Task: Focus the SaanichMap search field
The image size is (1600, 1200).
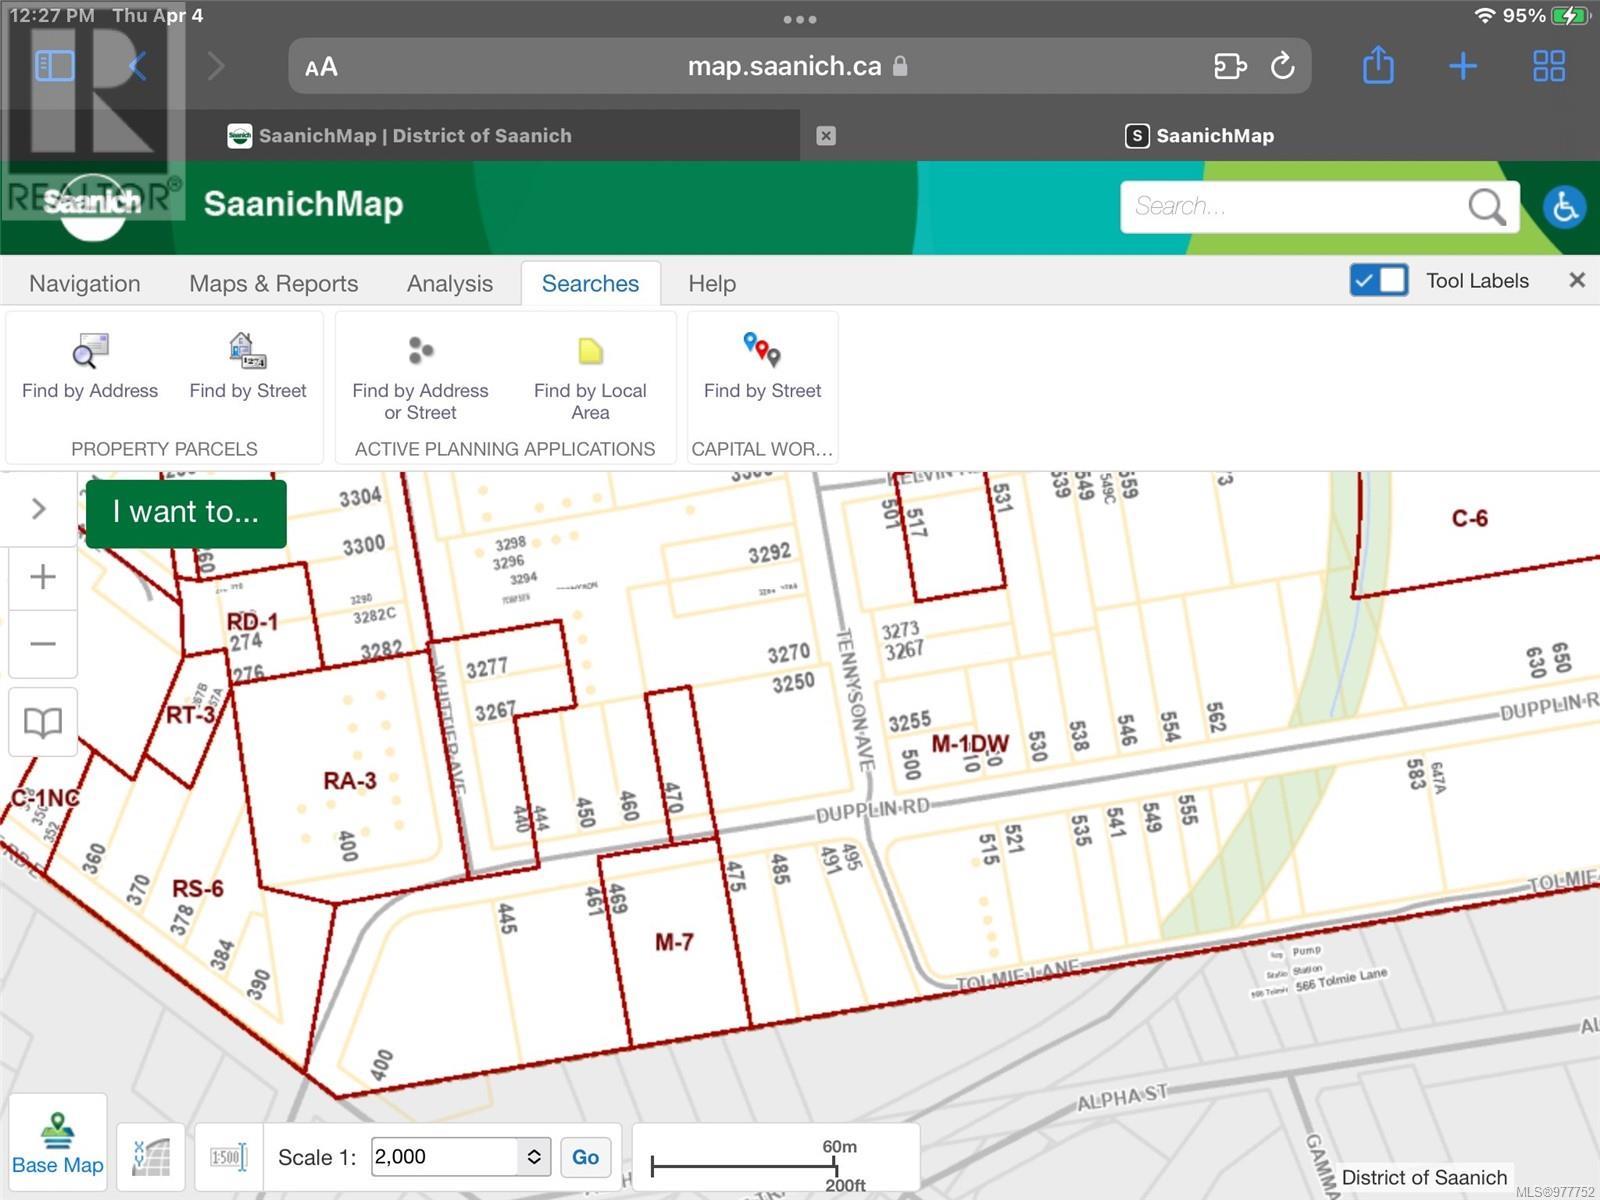Action: tap(1295, 207)
